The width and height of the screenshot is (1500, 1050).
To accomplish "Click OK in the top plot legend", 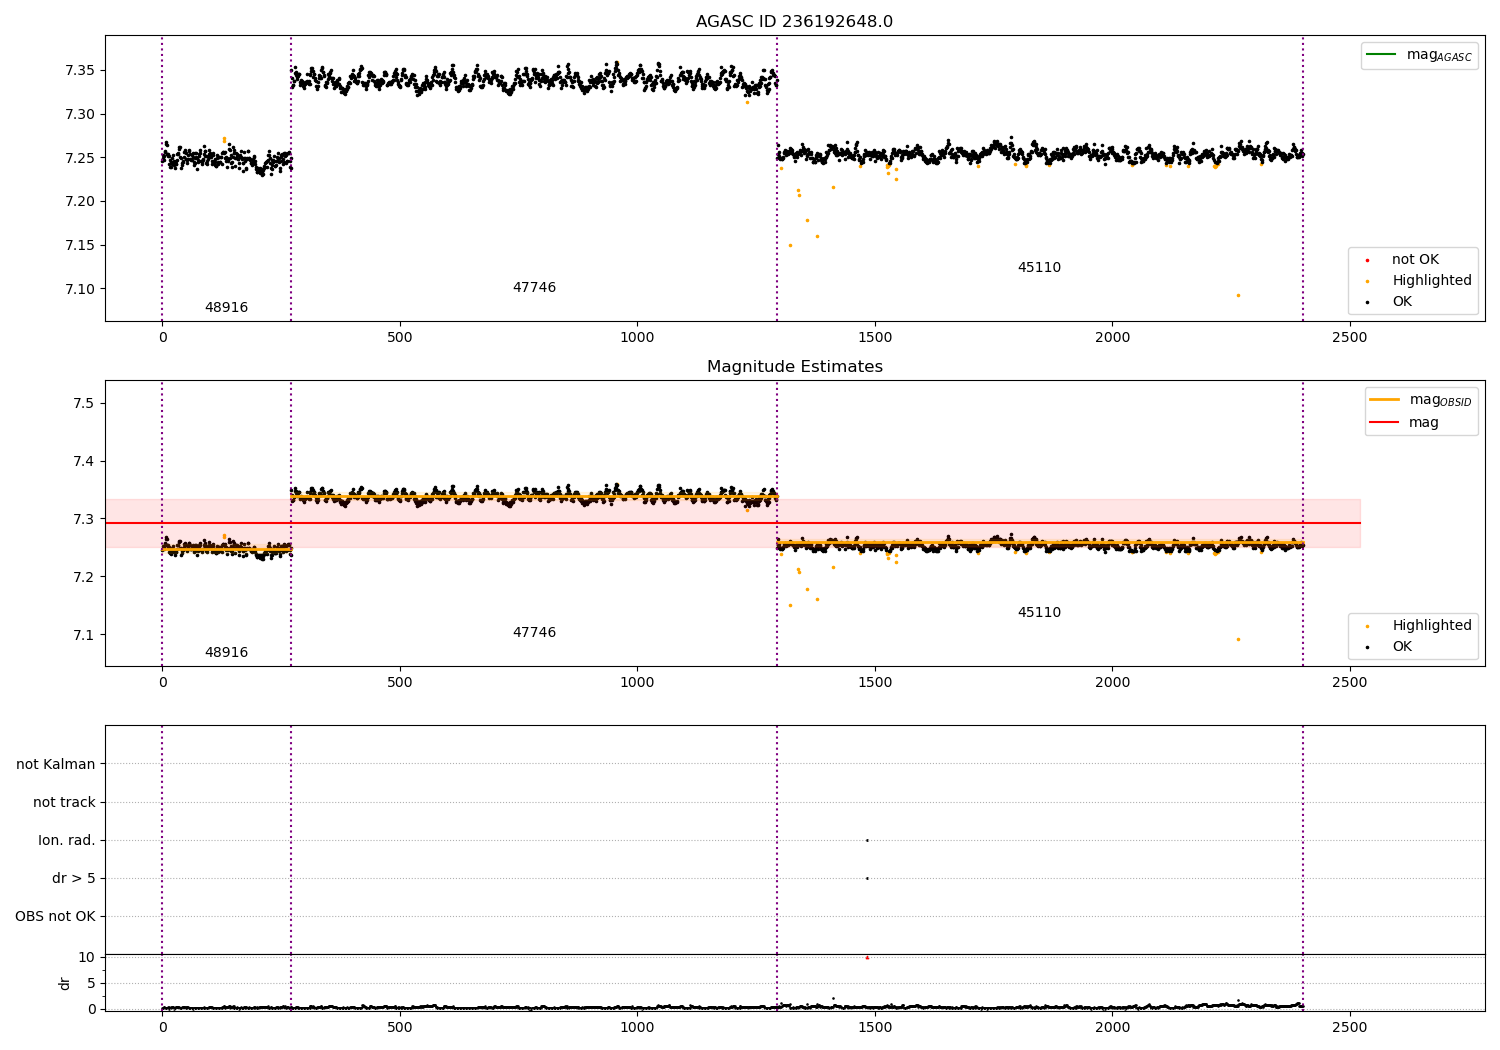I will pyautogui.click(x=1388, y=302).
